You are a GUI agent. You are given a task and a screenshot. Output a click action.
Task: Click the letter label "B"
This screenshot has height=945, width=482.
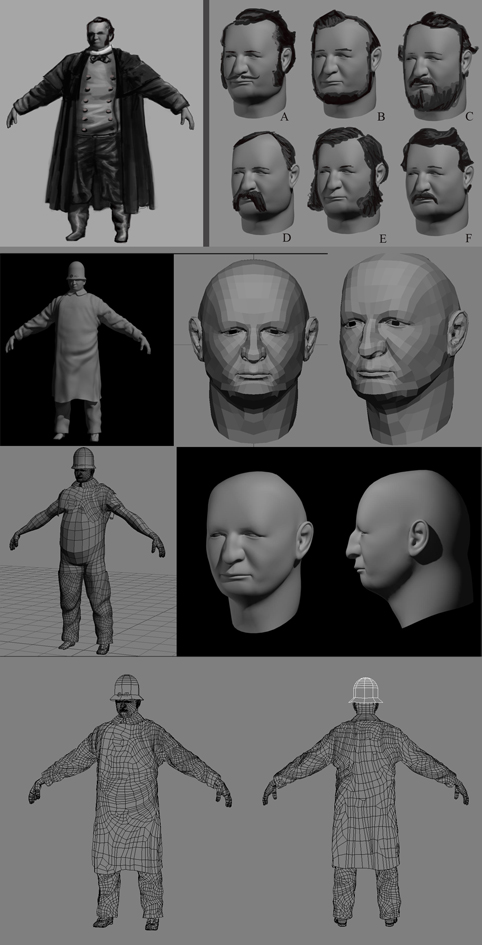[x=381, y=117]
